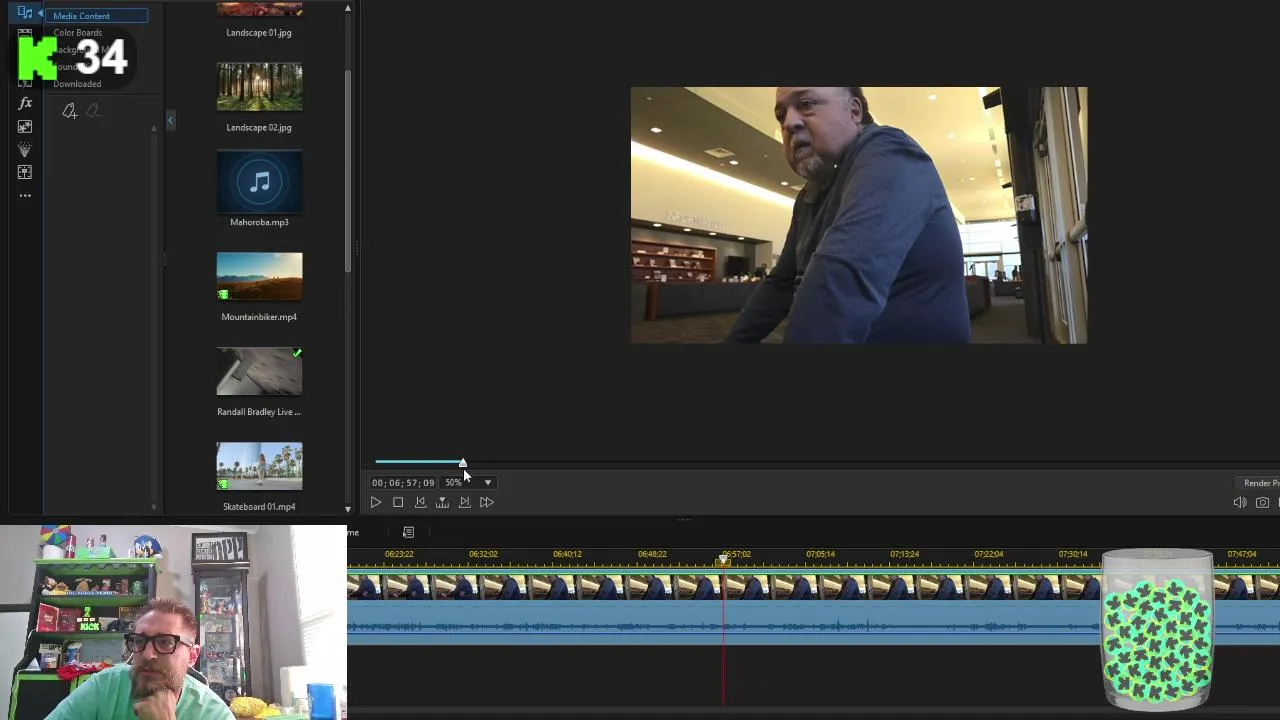Click tag panel scroll up arrow
1280x720 pixels.
click(154, 128)
